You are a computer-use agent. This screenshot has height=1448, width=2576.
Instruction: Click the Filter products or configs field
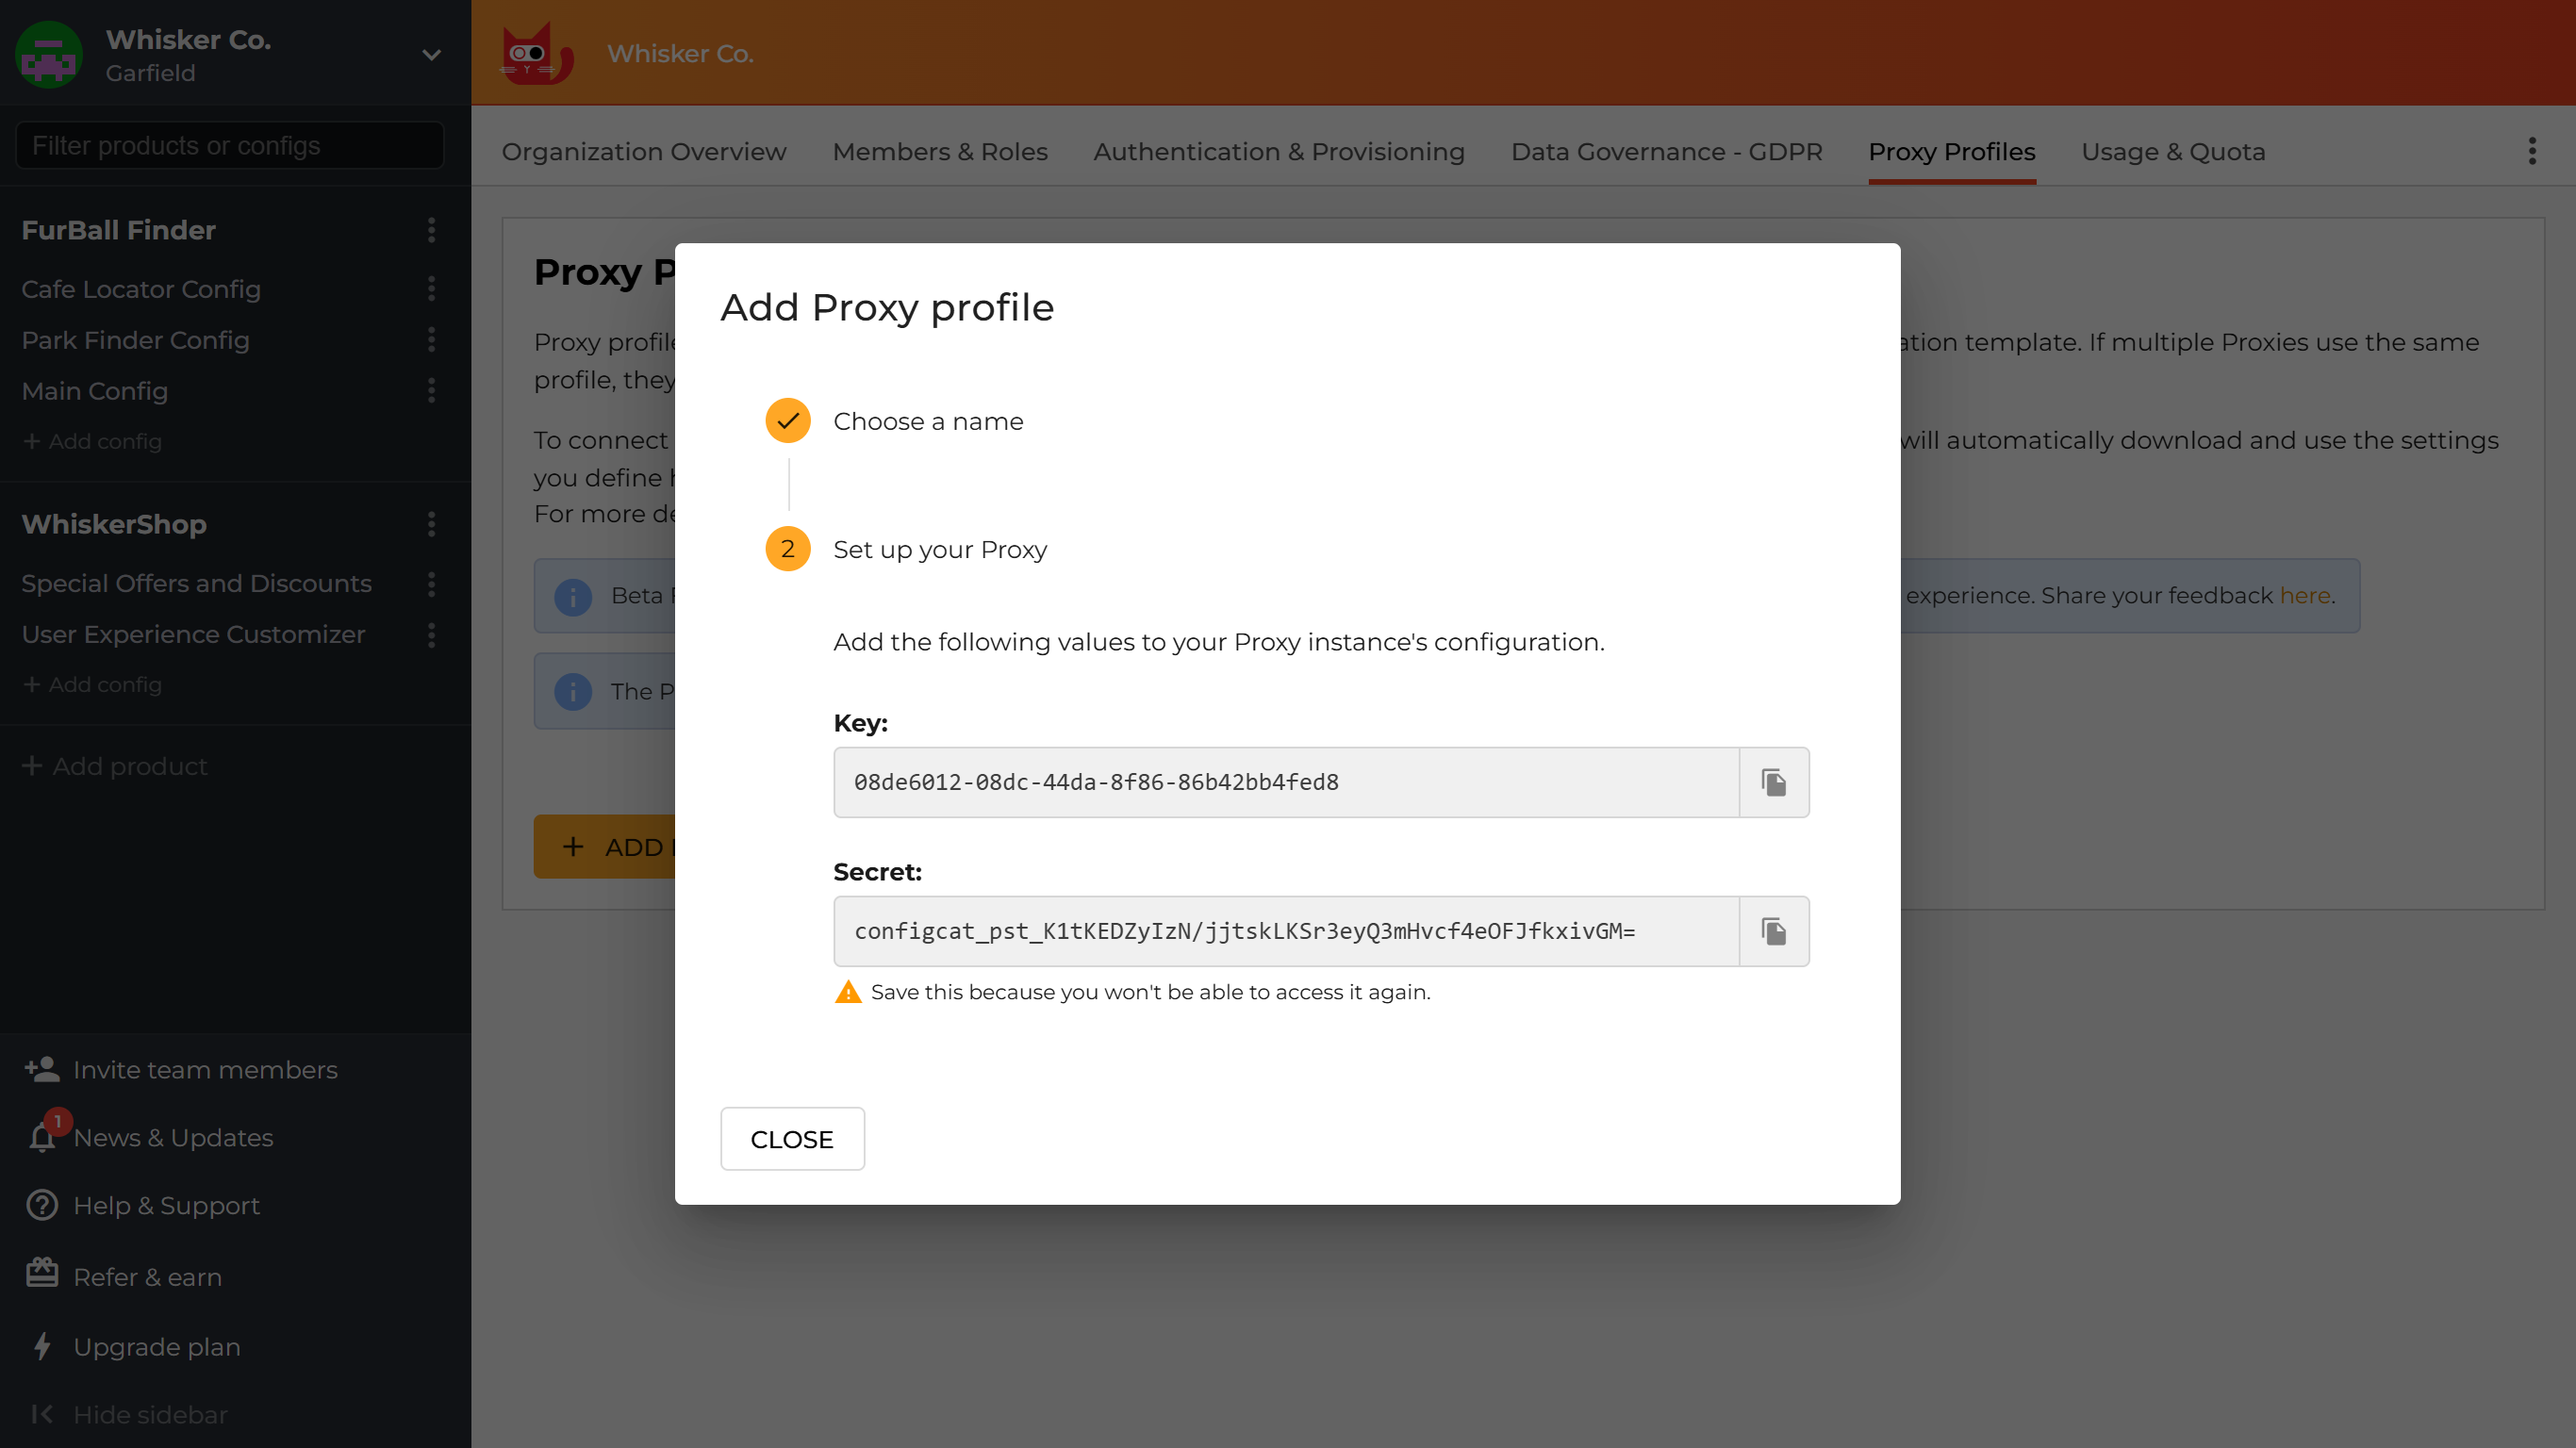(228, 145)
